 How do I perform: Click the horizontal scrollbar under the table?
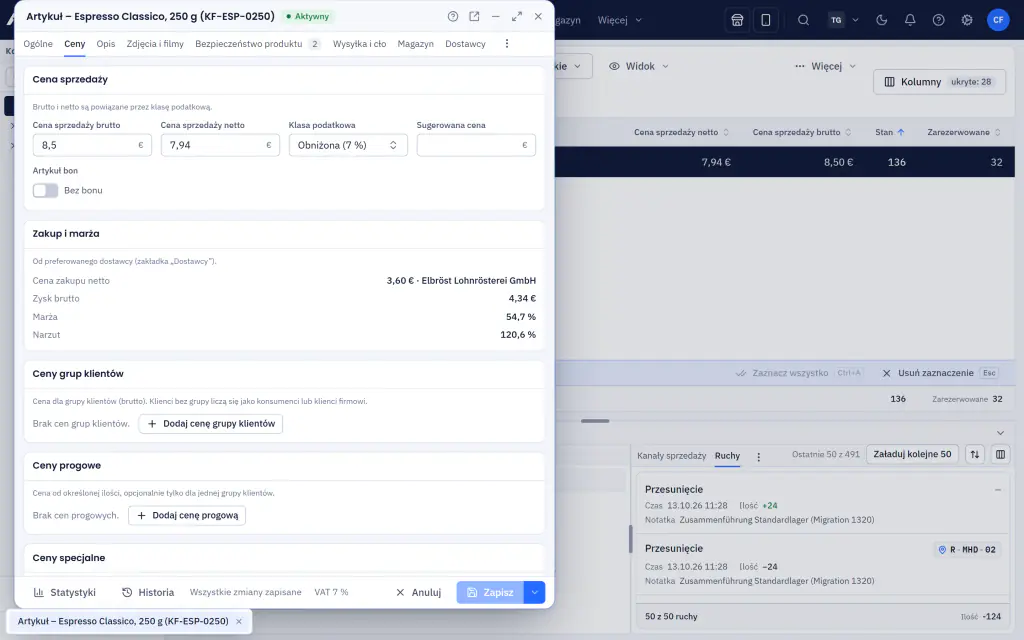[595, 421]
